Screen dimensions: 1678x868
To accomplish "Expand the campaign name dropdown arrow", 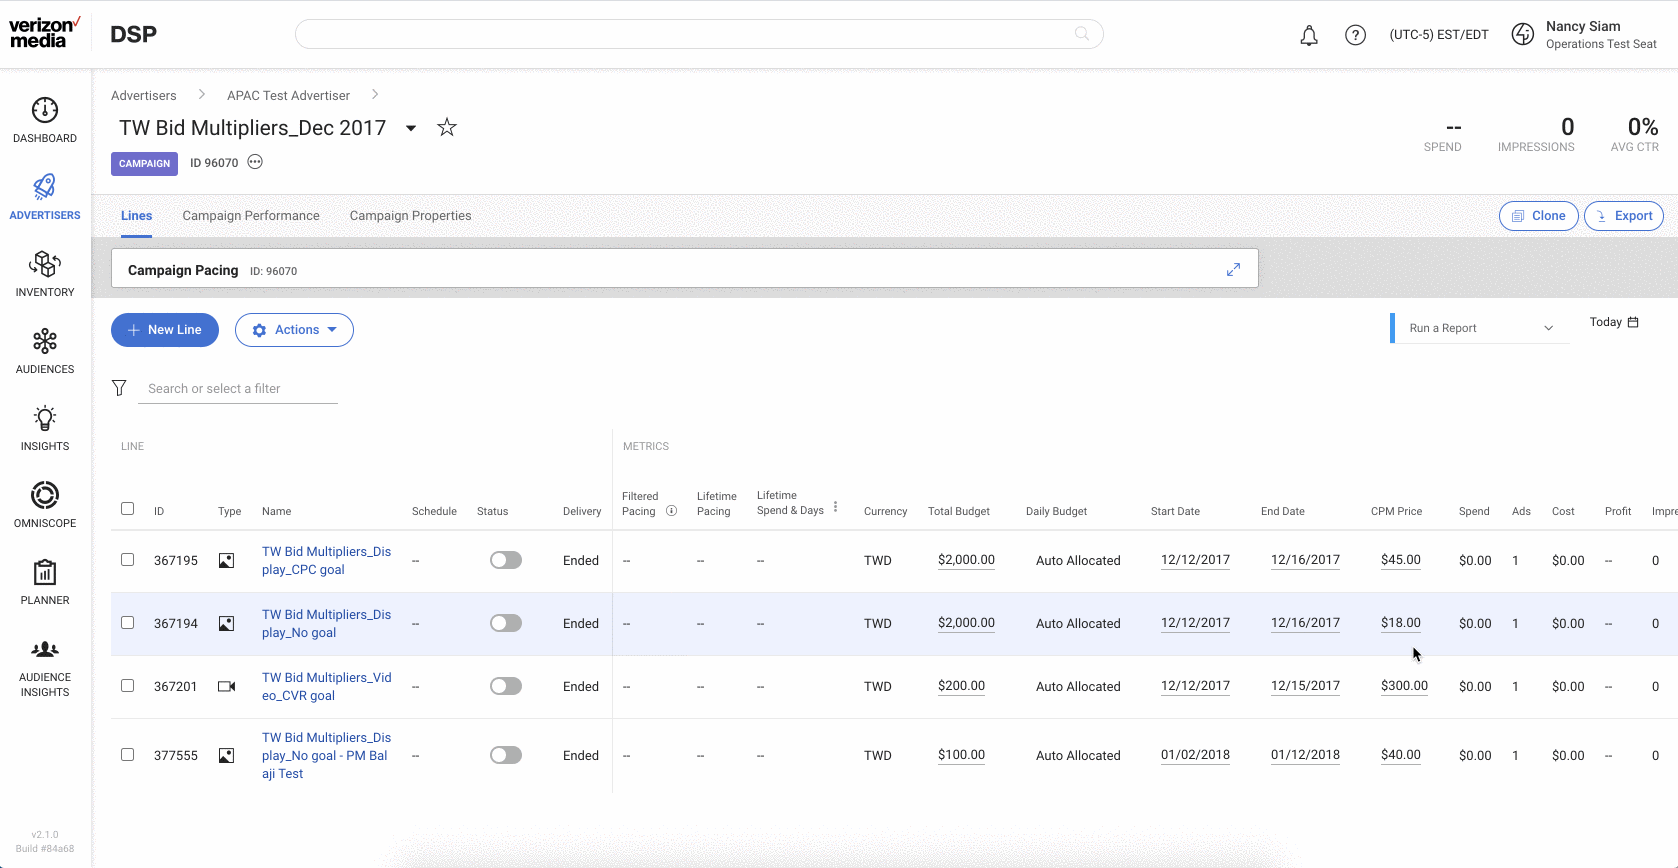I will click(411, 128).
